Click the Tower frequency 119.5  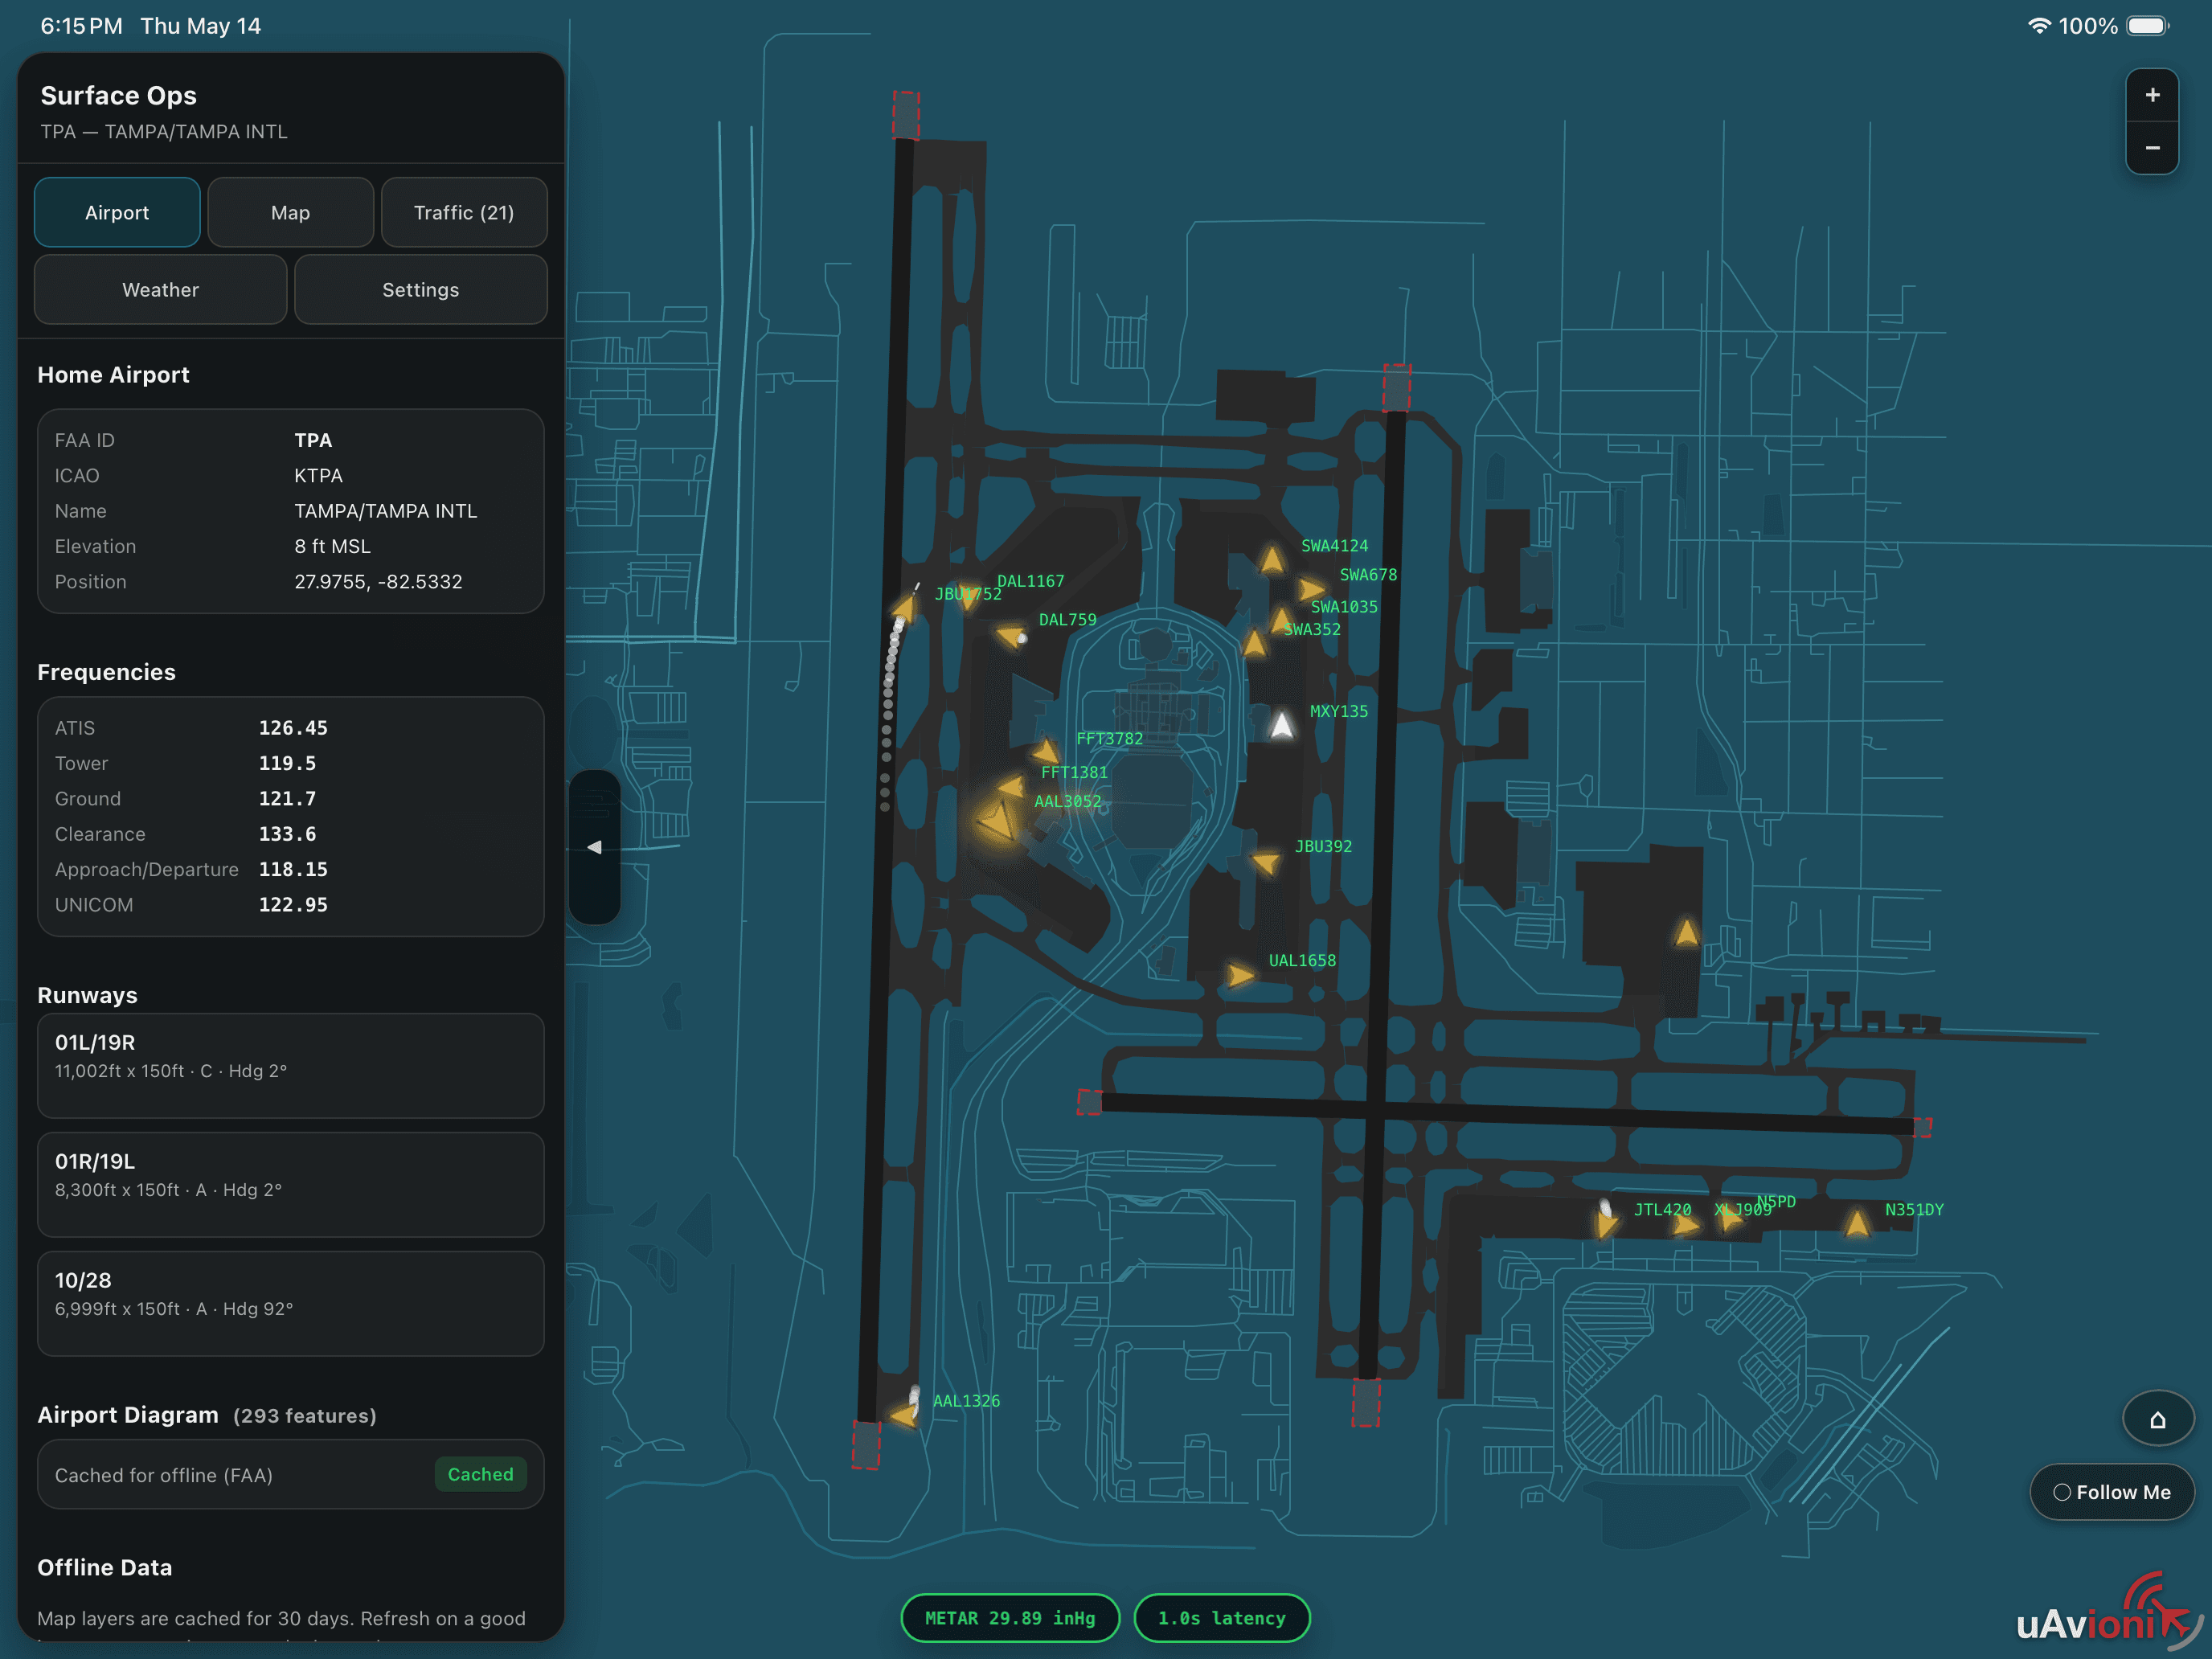click(x=287, y=763)
